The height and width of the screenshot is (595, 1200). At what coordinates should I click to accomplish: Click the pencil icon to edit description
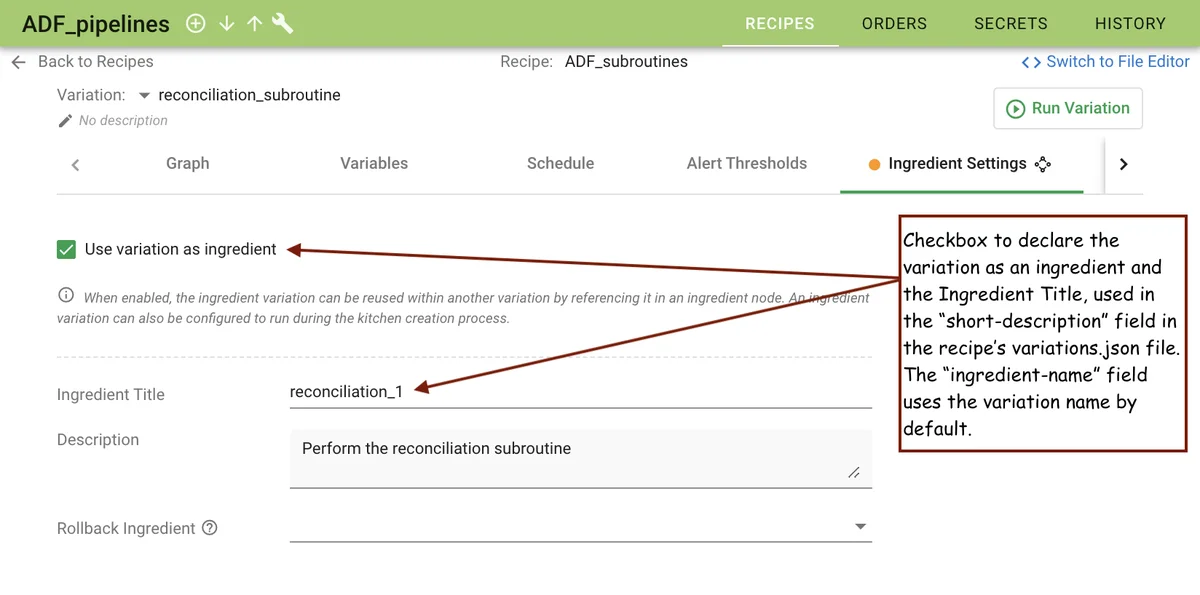point(66,120)
